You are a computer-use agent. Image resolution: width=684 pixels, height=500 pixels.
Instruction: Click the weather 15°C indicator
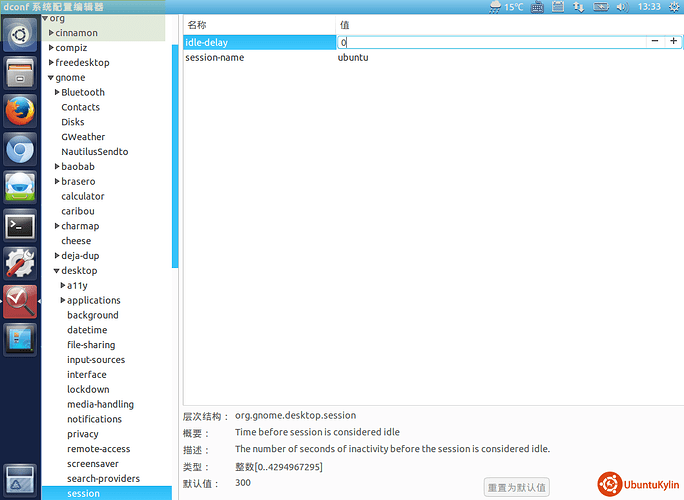click(506, 7)
